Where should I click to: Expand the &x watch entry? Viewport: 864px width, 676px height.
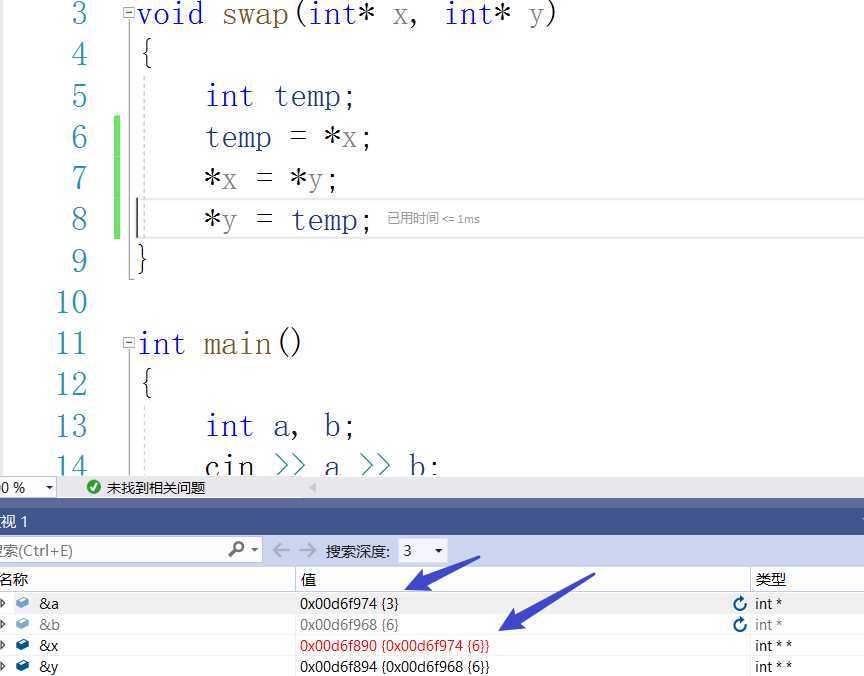(3, 645)
